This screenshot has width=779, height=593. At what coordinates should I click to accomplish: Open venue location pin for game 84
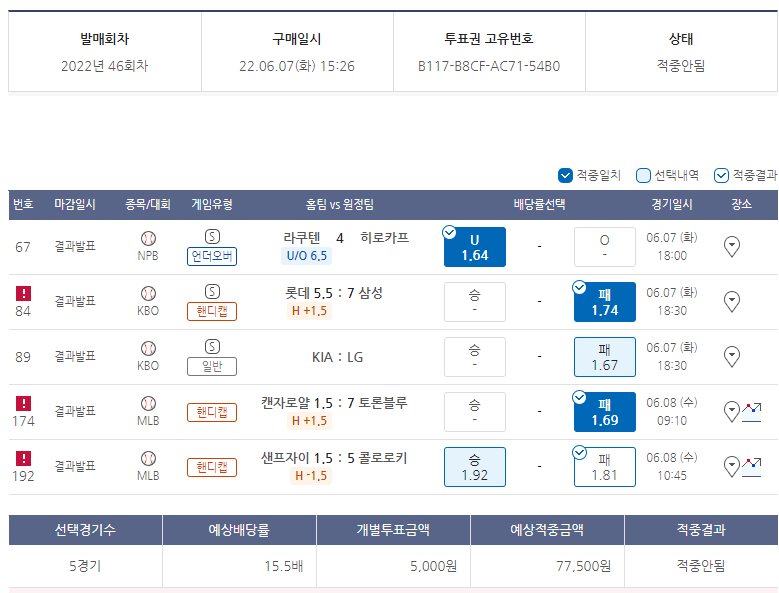[732, 301]
